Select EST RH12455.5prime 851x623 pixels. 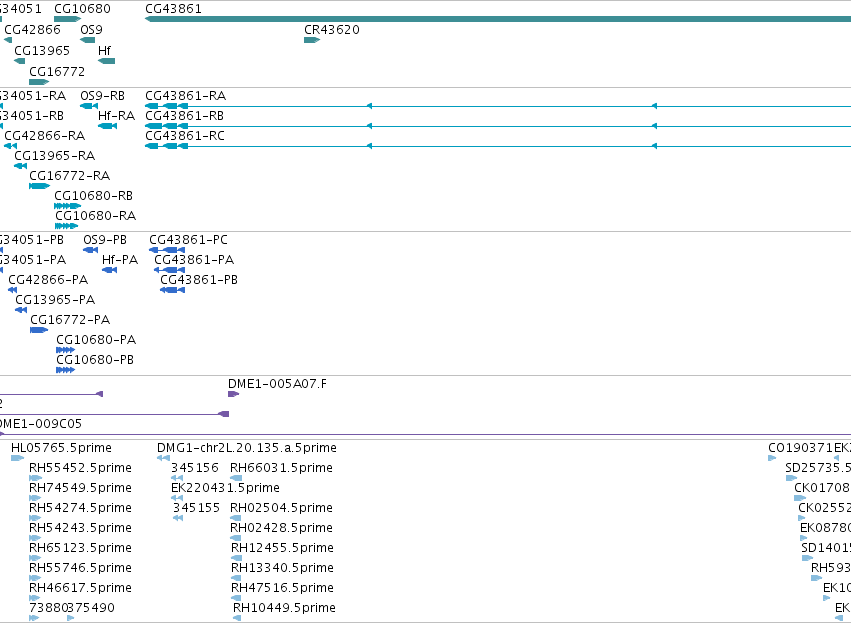[x=236, y=558]
